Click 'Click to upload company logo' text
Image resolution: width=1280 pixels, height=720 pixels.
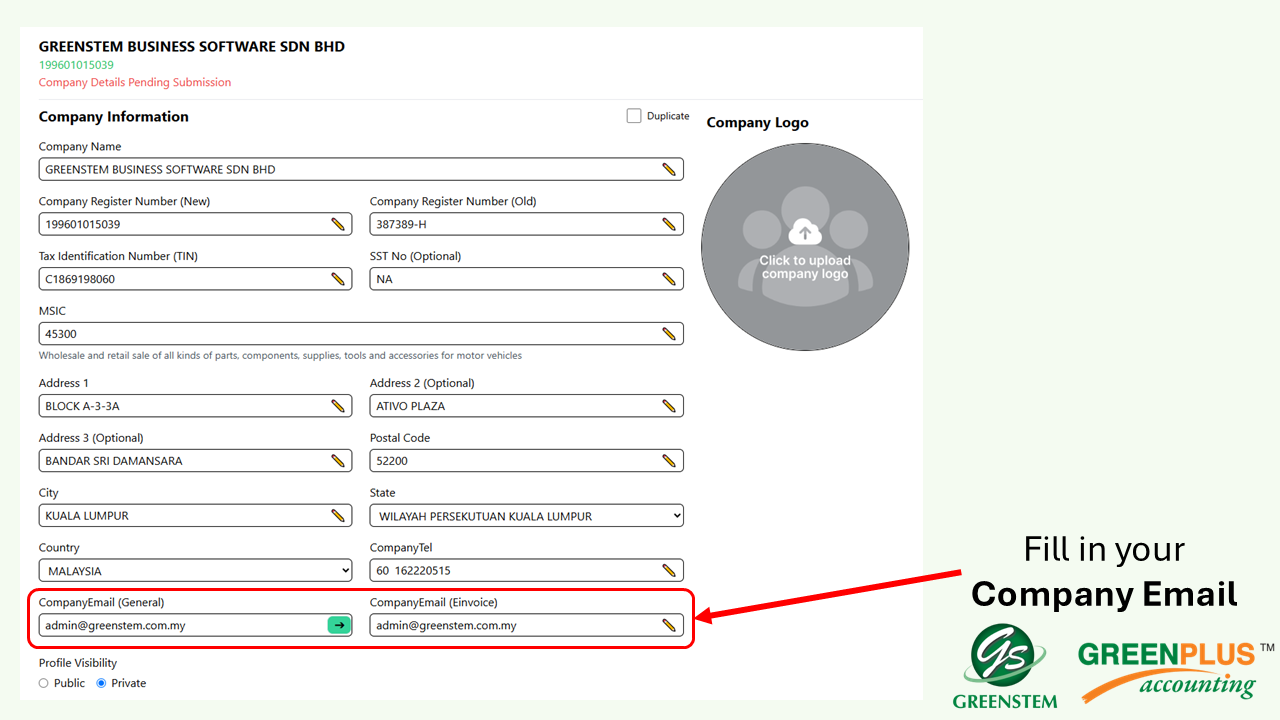point(805,267)
